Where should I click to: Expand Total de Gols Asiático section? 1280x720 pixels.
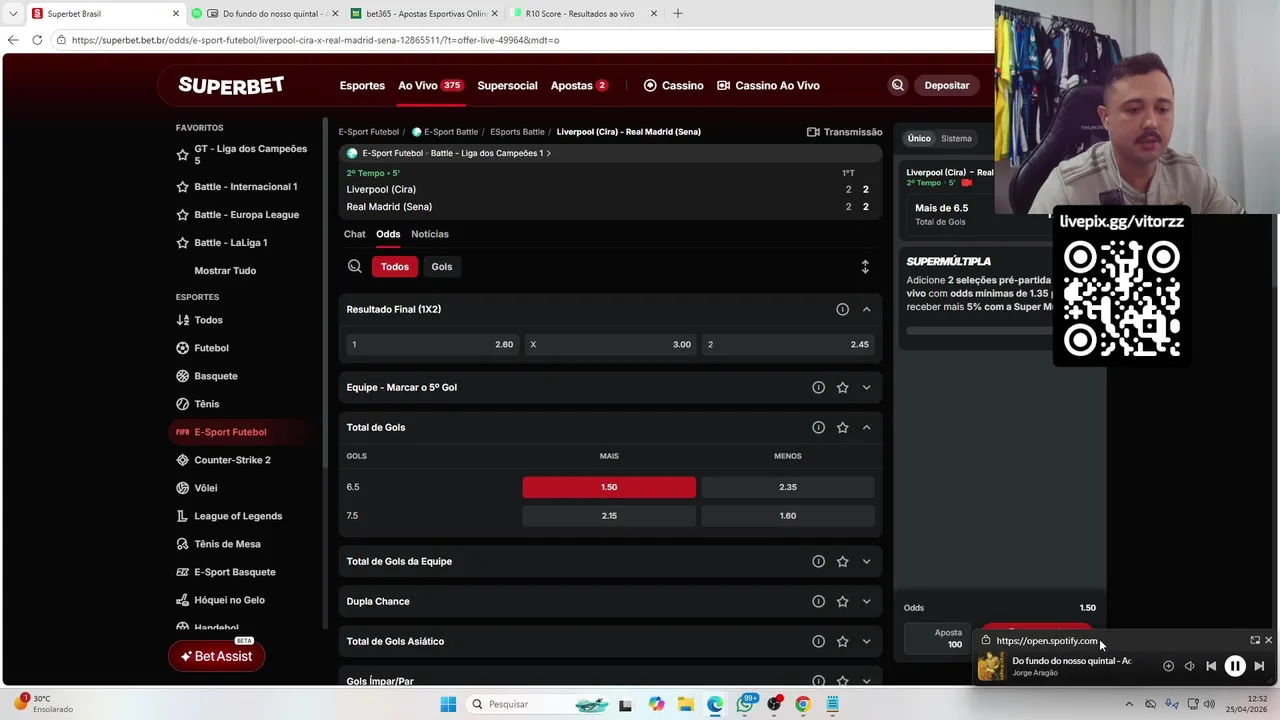[866, 641]
